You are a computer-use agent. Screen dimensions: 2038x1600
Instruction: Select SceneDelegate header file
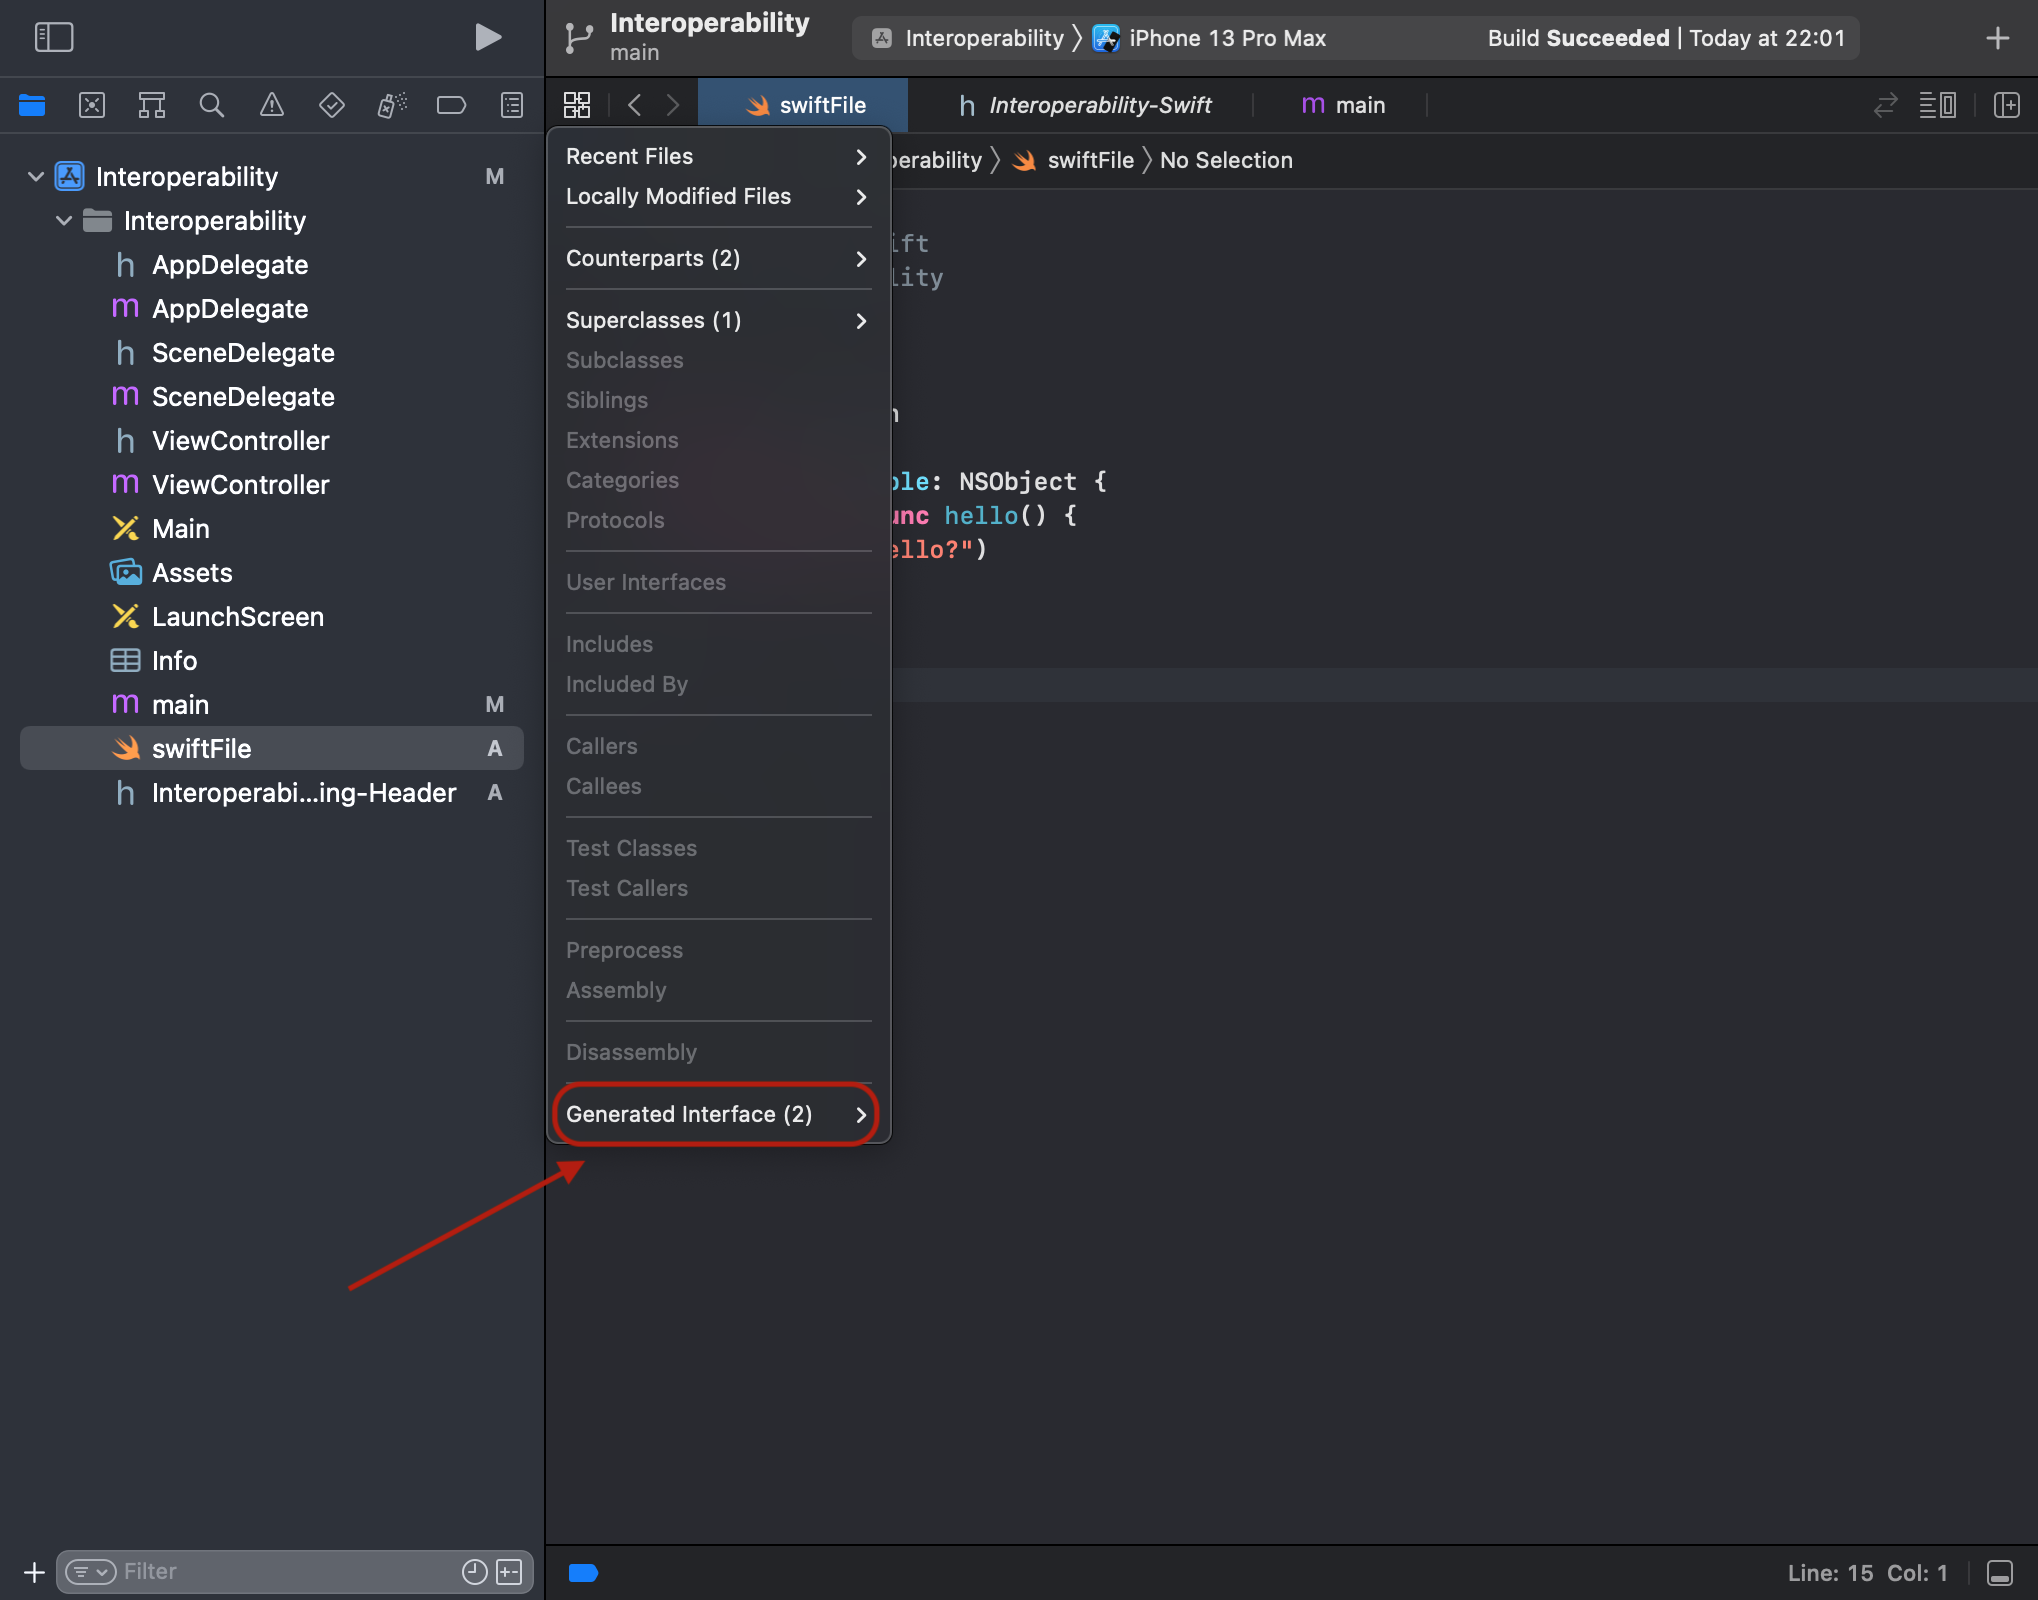coord(272,353)
